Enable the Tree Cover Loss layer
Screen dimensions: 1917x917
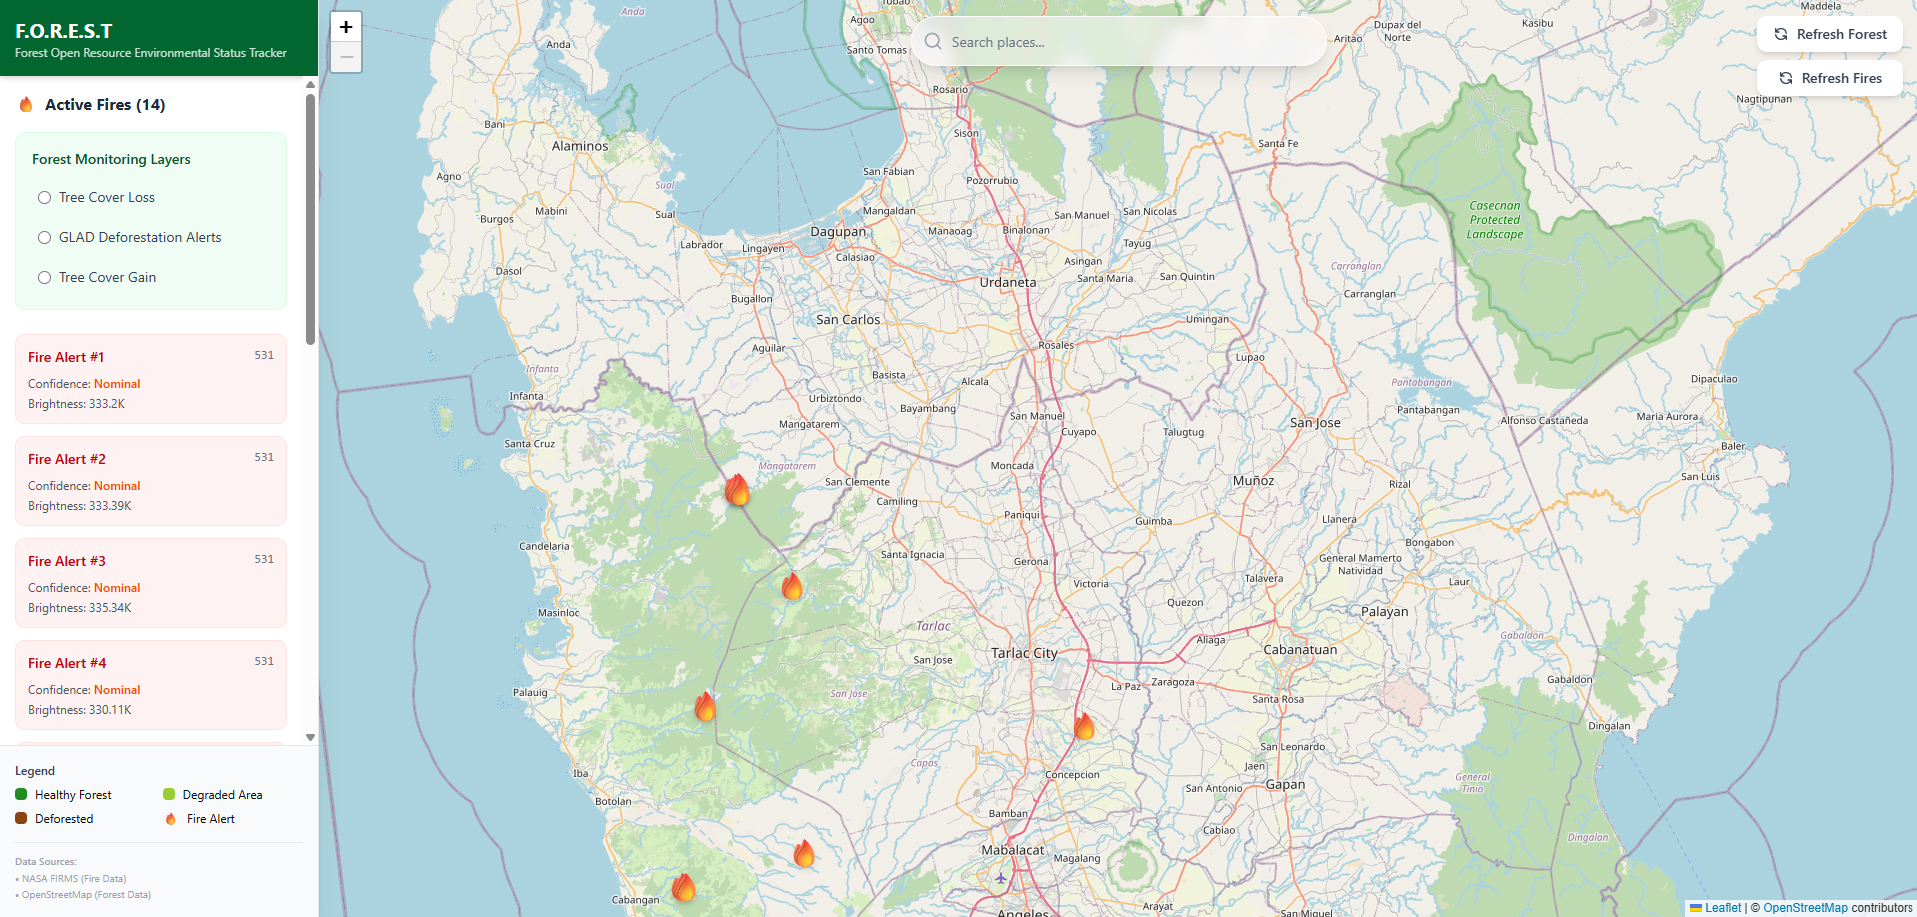(45, 198)
